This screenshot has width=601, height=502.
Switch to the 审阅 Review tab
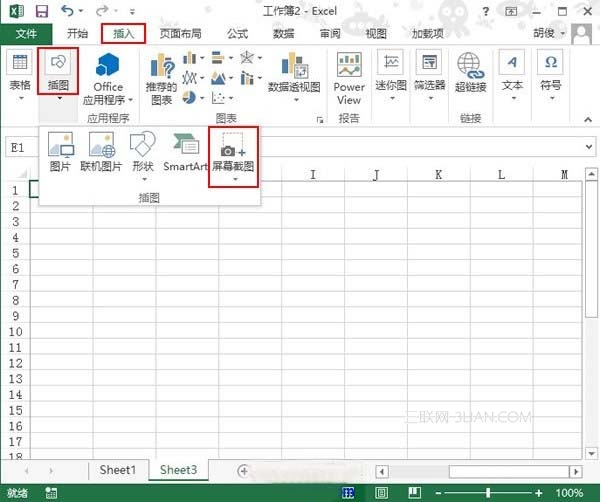tap(330, 34)
